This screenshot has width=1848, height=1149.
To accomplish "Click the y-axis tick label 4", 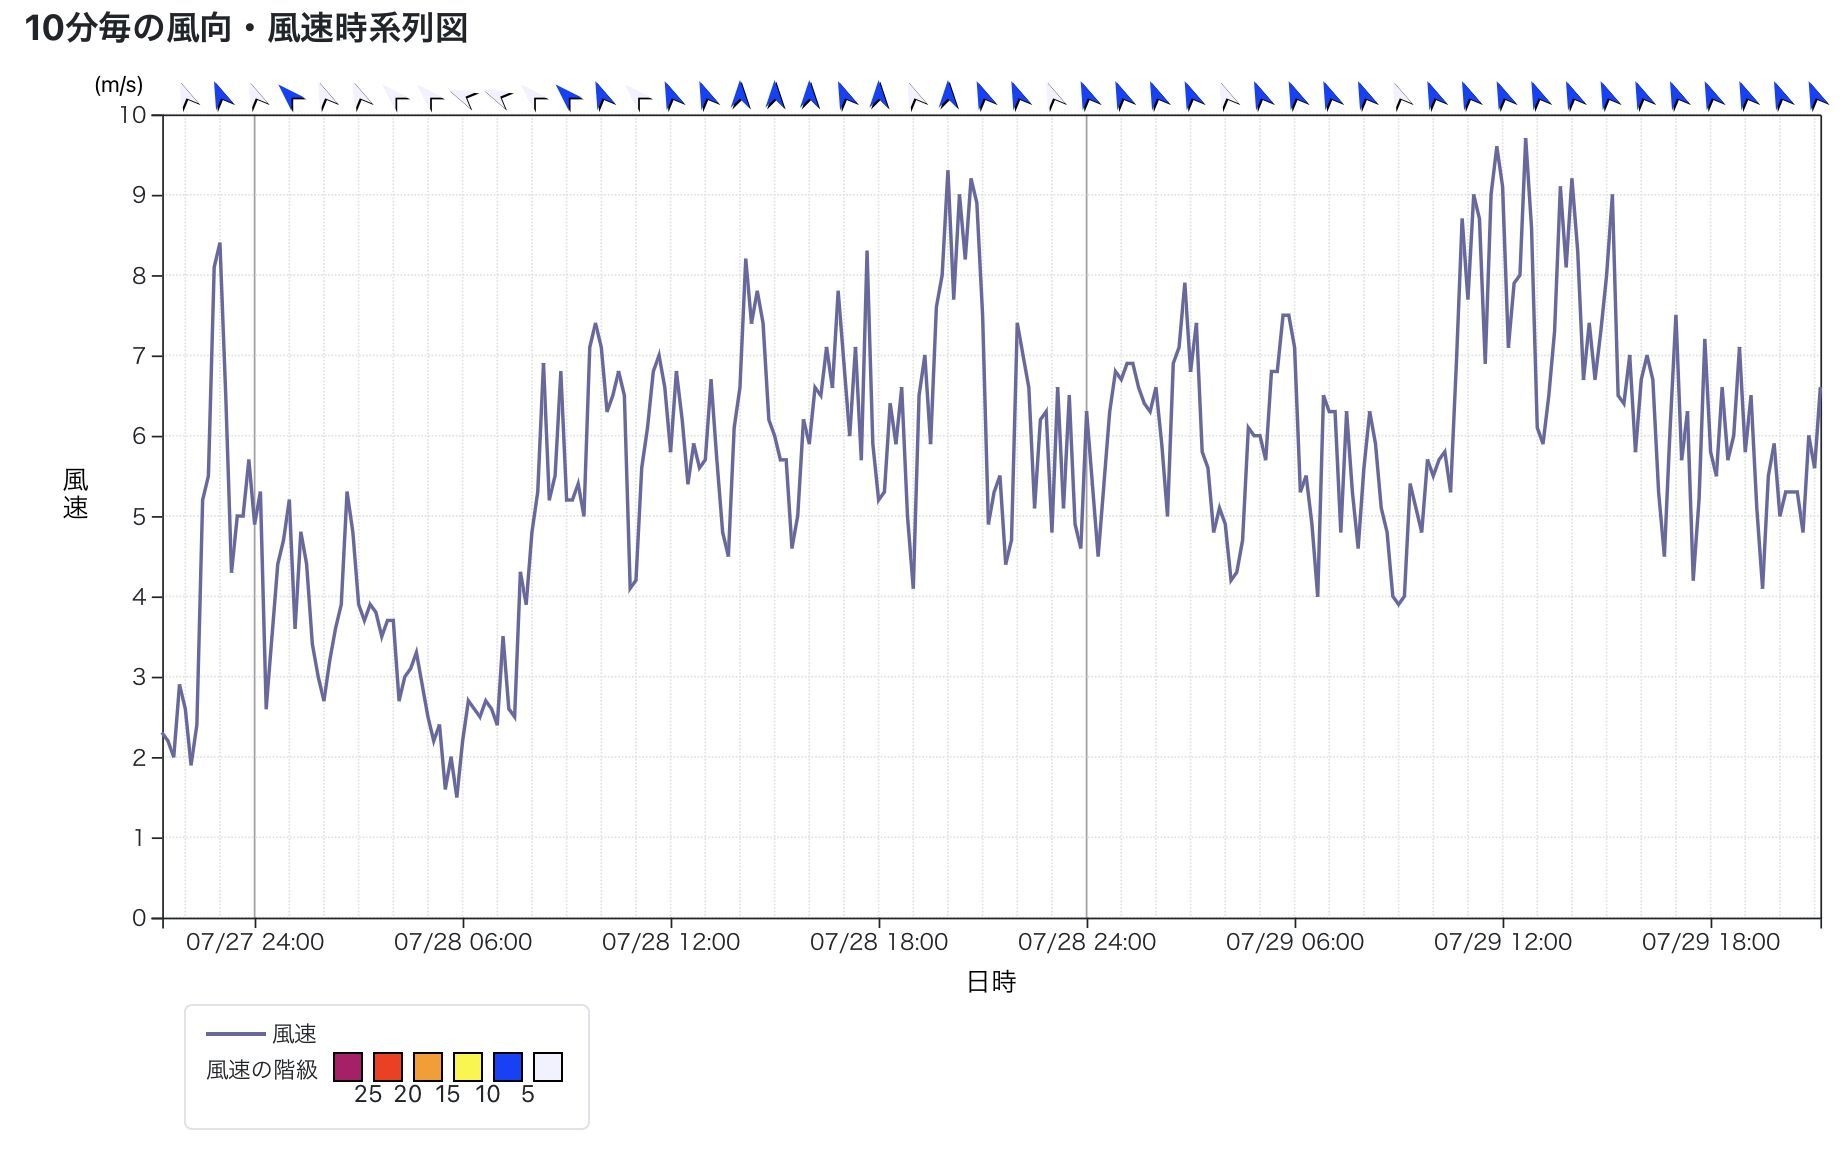I will coord(140,597).
